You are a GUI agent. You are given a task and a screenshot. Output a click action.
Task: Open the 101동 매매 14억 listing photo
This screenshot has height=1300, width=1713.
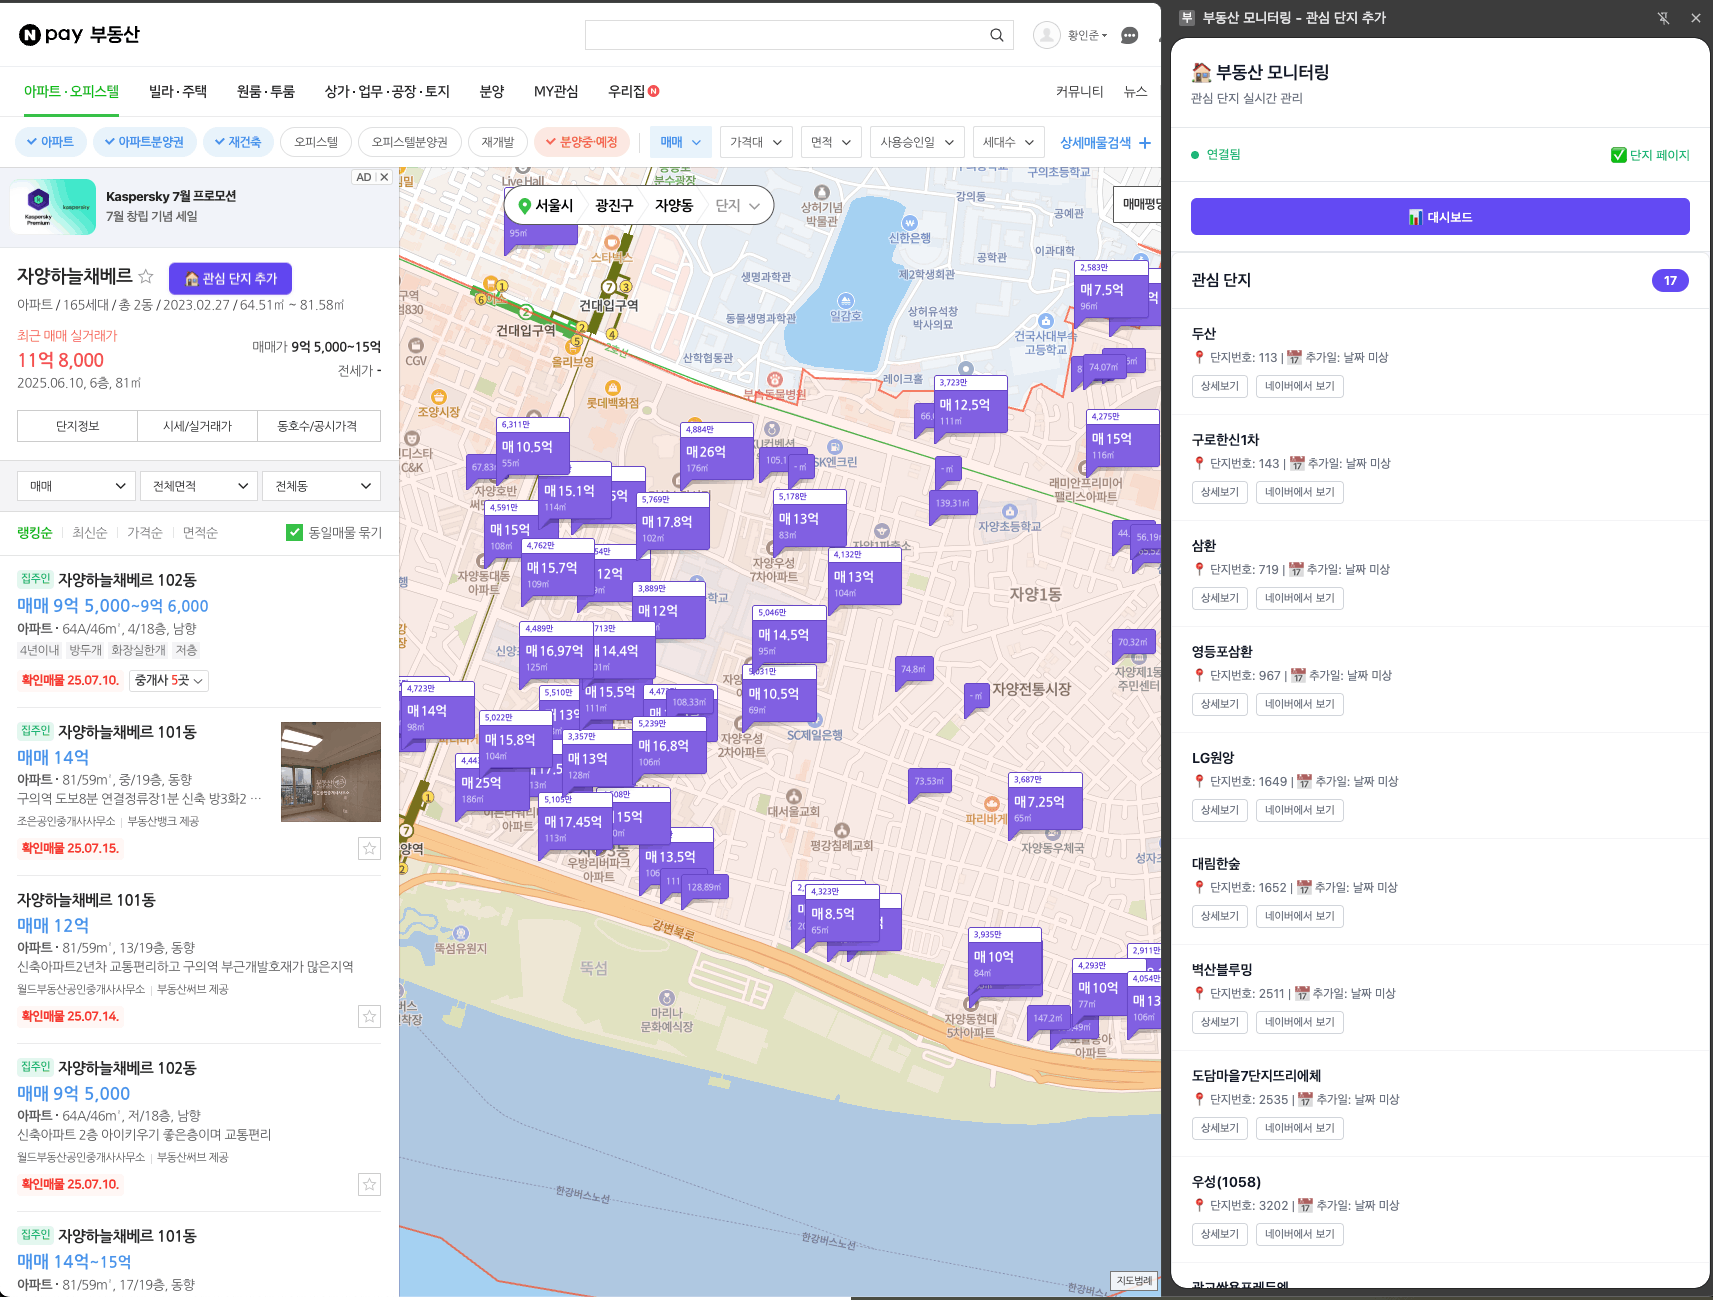[331, 772]
